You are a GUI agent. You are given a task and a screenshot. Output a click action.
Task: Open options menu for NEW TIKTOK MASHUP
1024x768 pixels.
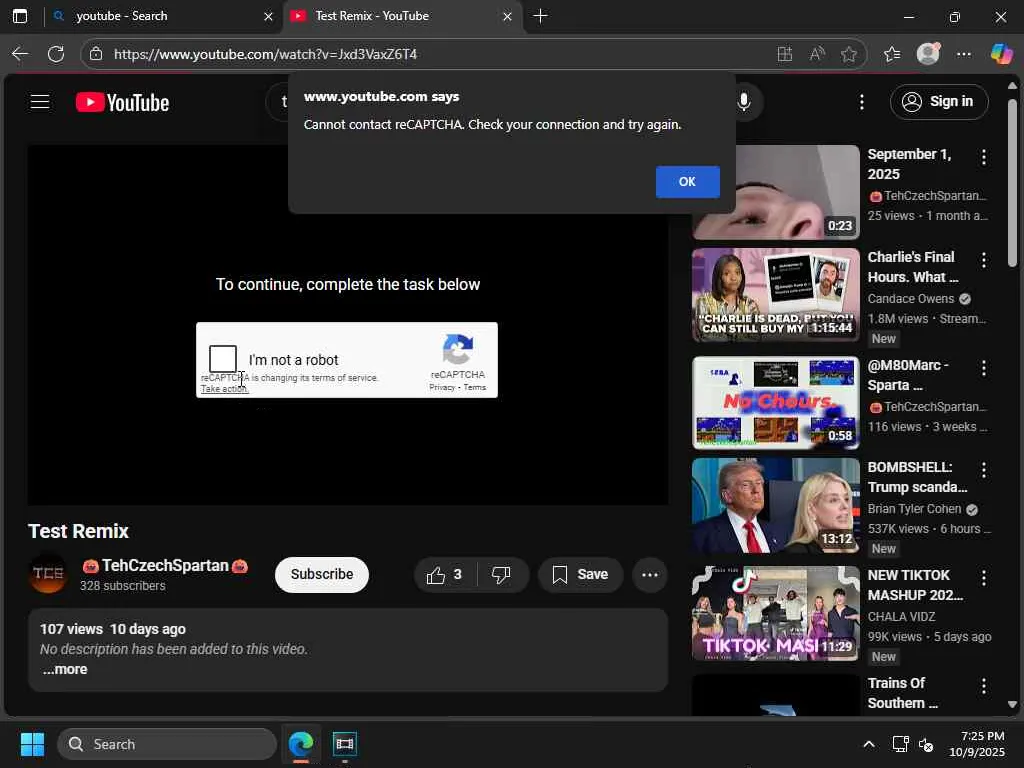983,577
